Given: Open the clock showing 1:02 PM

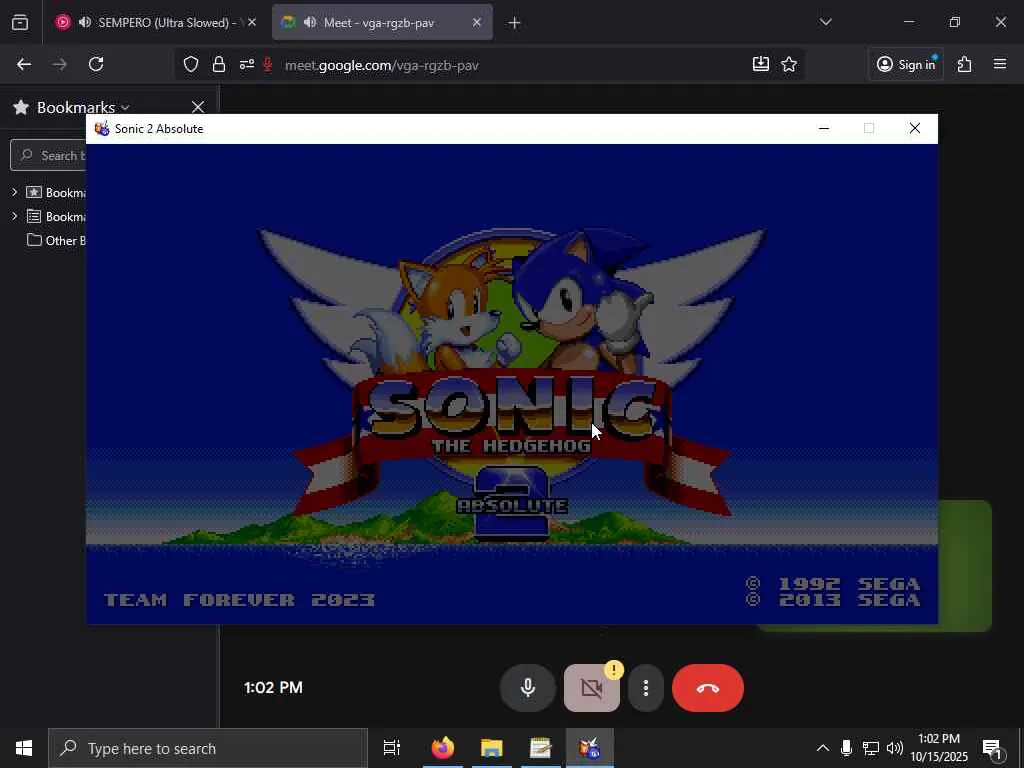Looking at the screenshot, I should pos(939,748).
